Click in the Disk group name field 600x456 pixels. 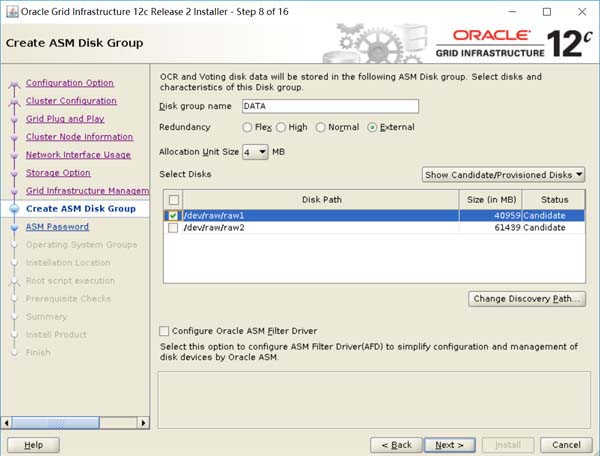[x=331, y=106]
